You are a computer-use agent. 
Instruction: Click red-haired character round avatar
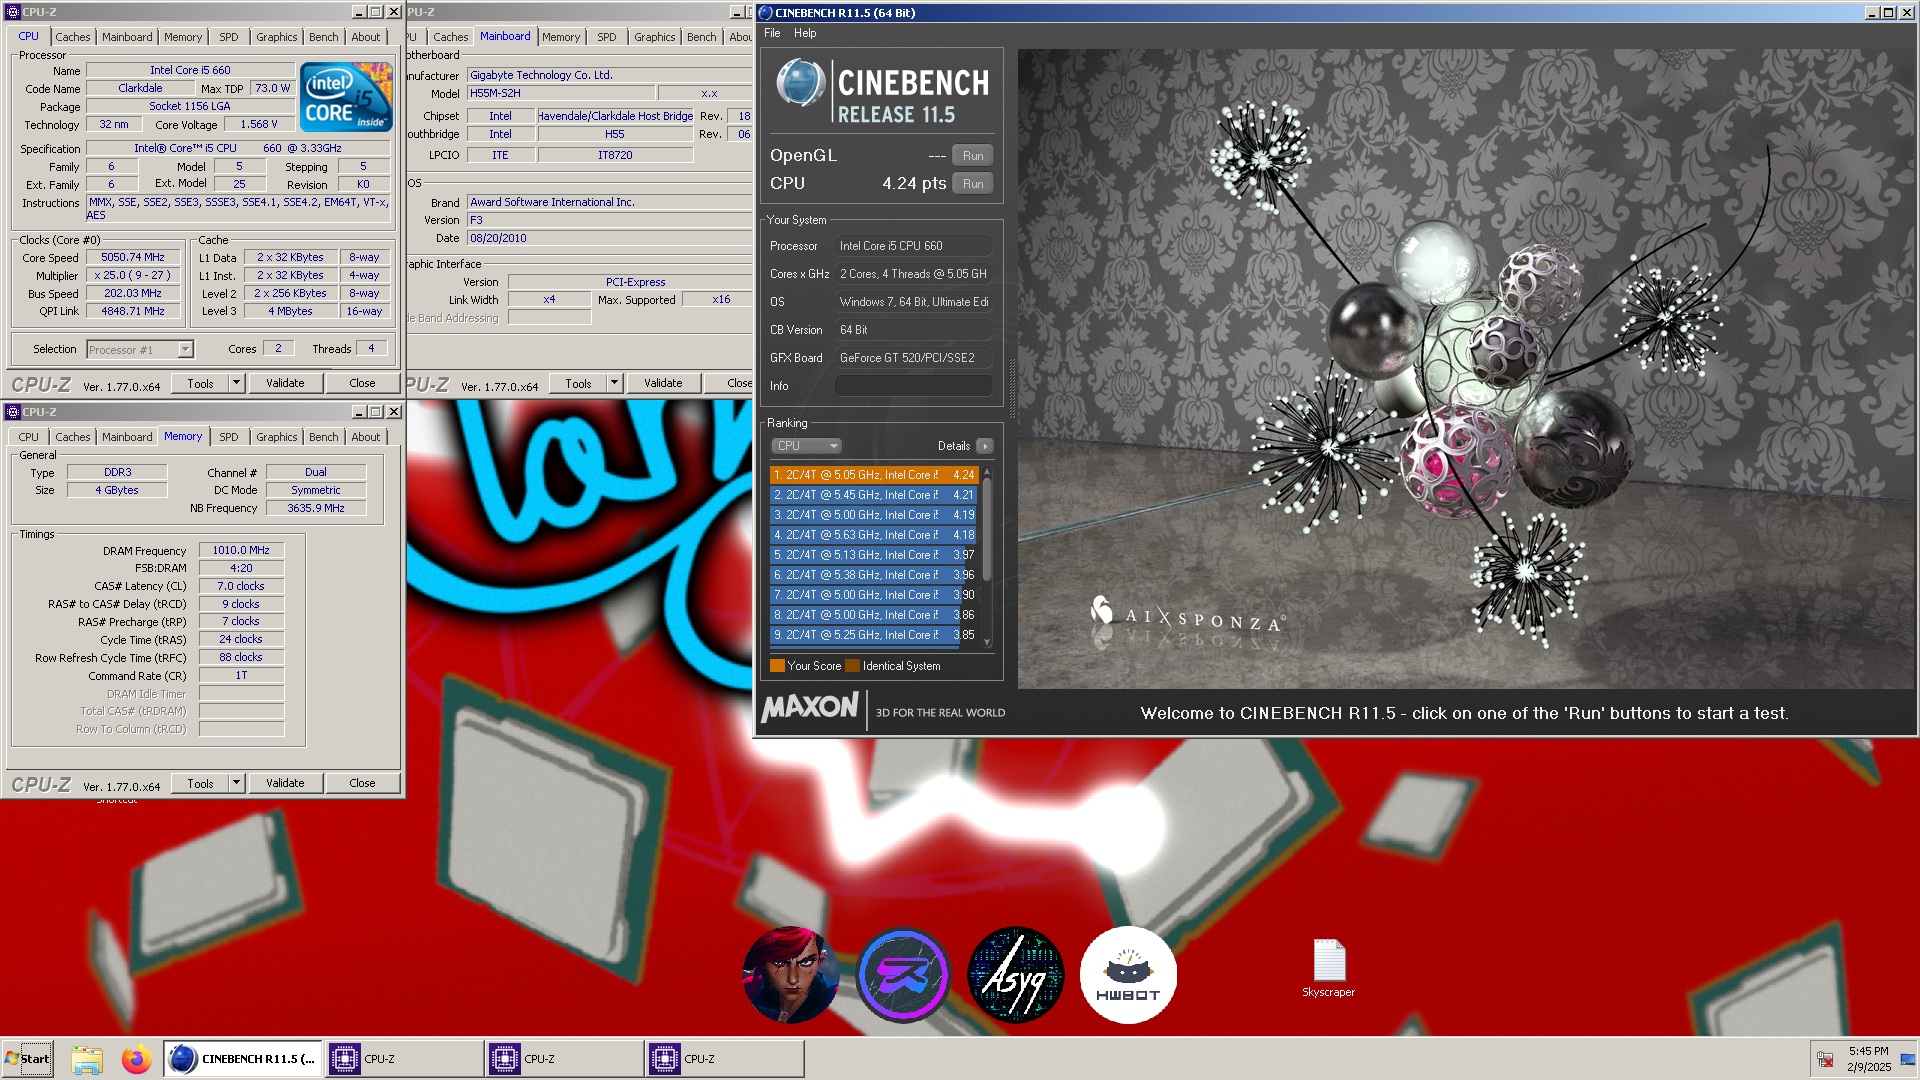click(x=790, y=975)
